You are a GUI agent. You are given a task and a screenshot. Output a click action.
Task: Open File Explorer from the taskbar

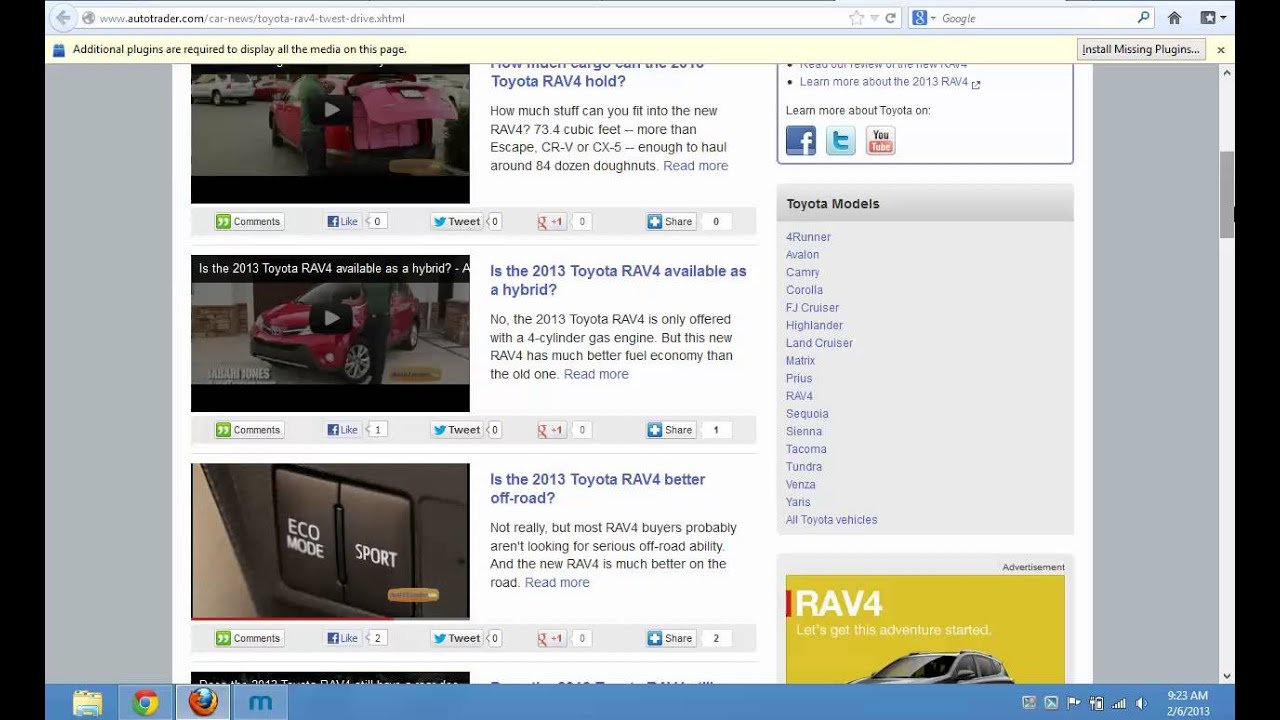[x=87, y=703]
